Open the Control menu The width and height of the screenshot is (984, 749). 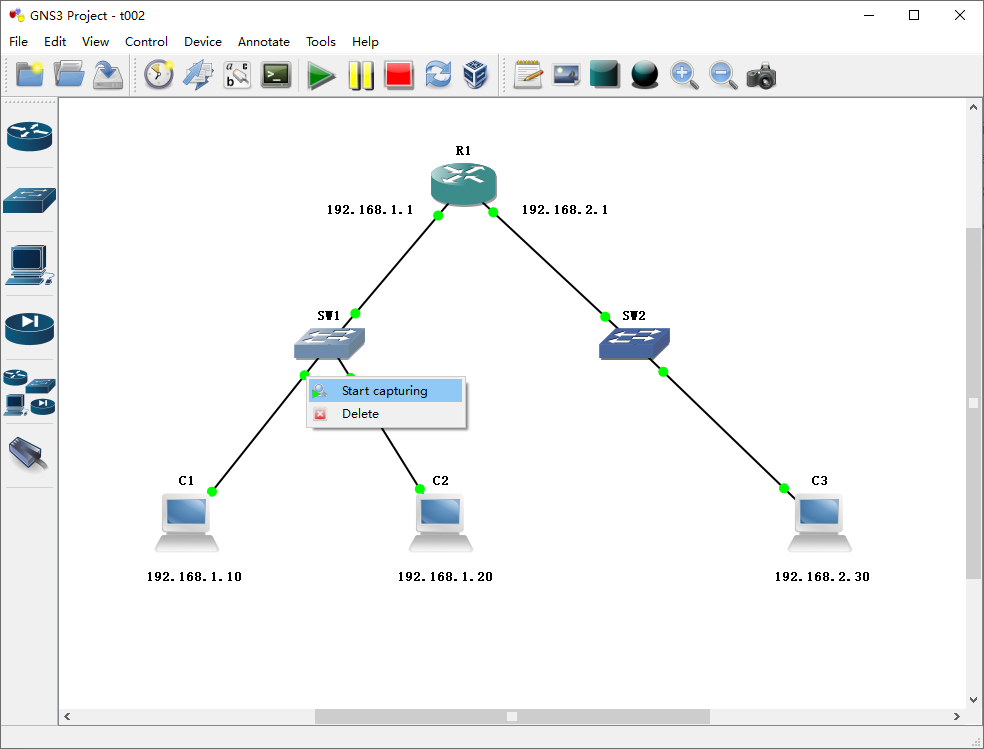(146, 41)
